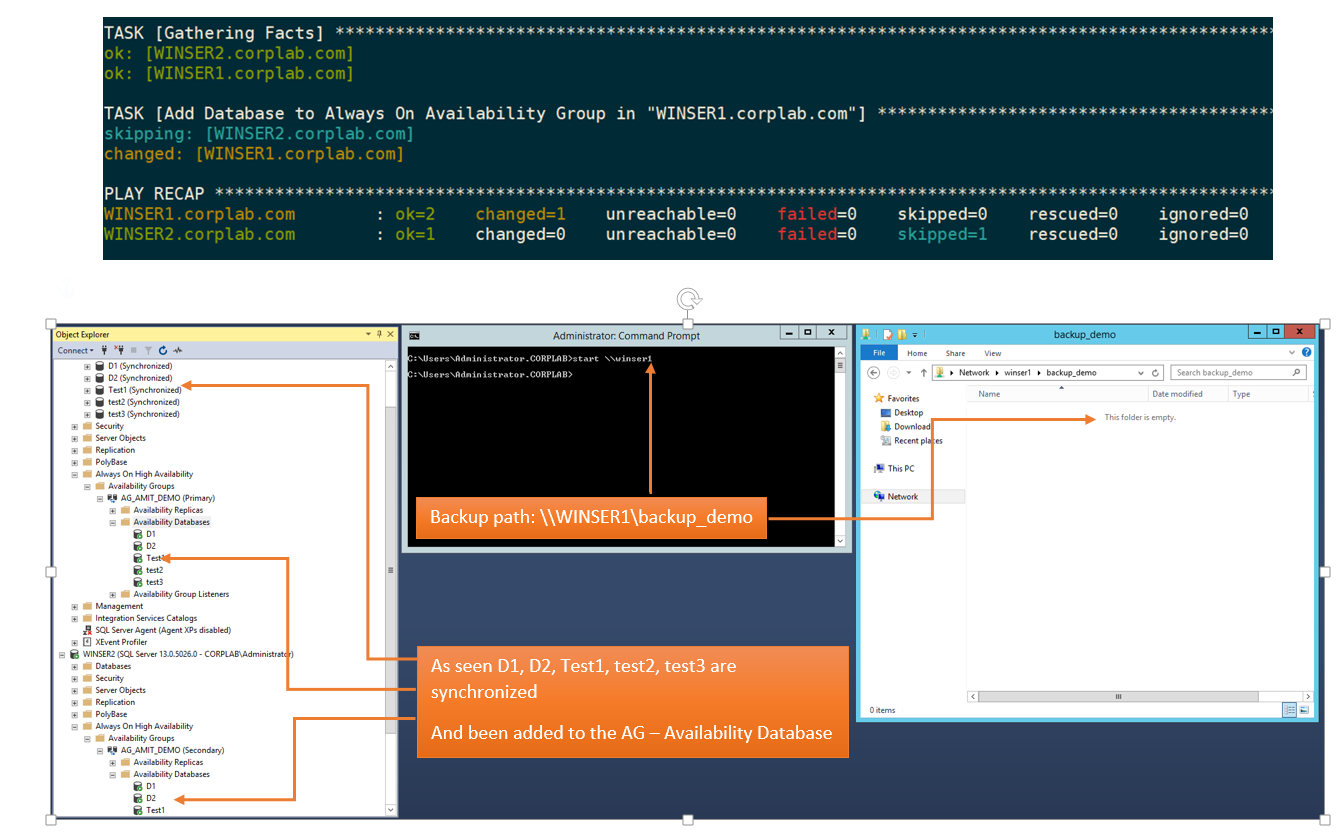Select This PC in navigation pane
1342x837 pixels.
[901, 468]
